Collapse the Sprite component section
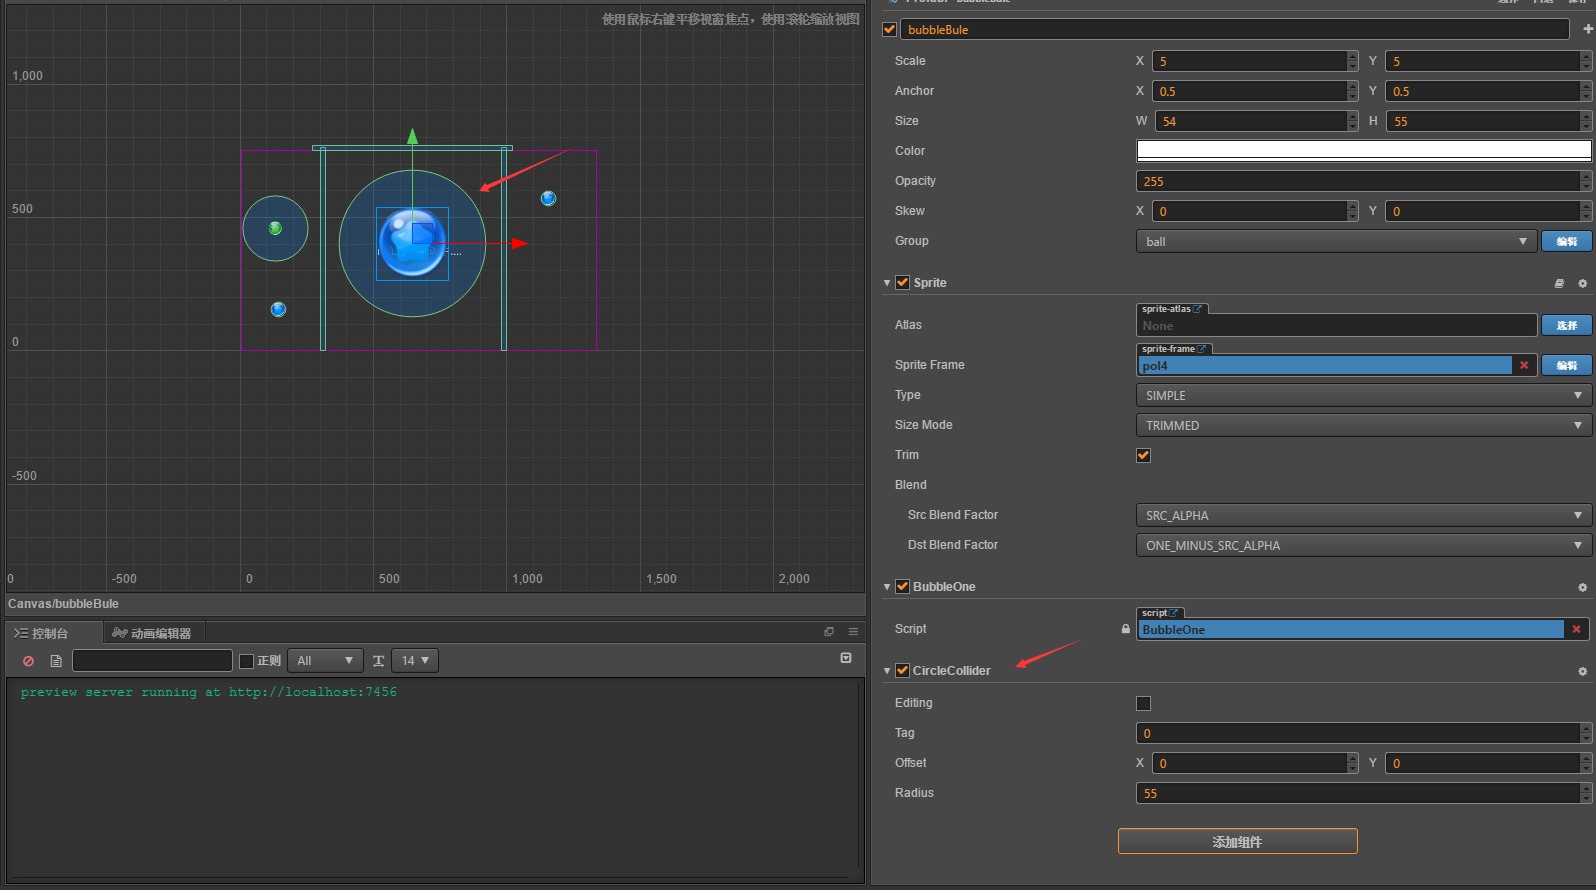 [x=887, y=283]
